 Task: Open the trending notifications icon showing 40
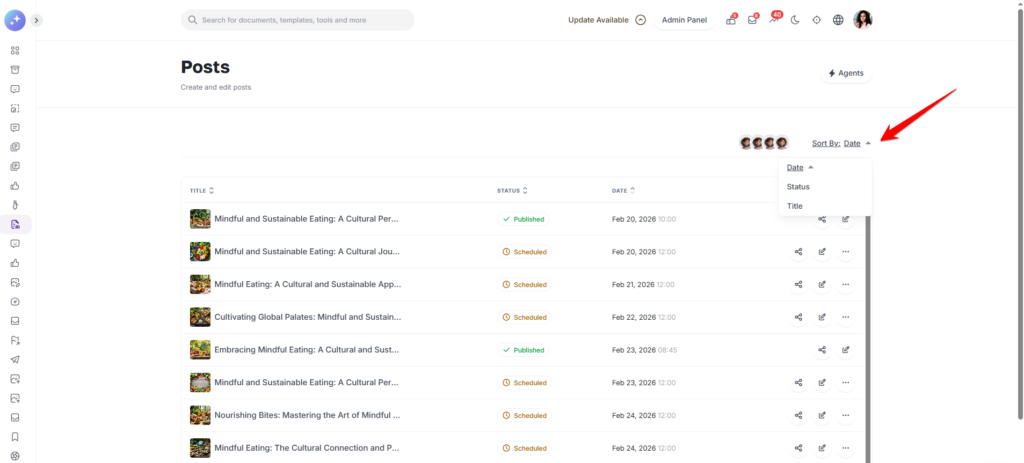pyautogui.click(x=773, y=20)
